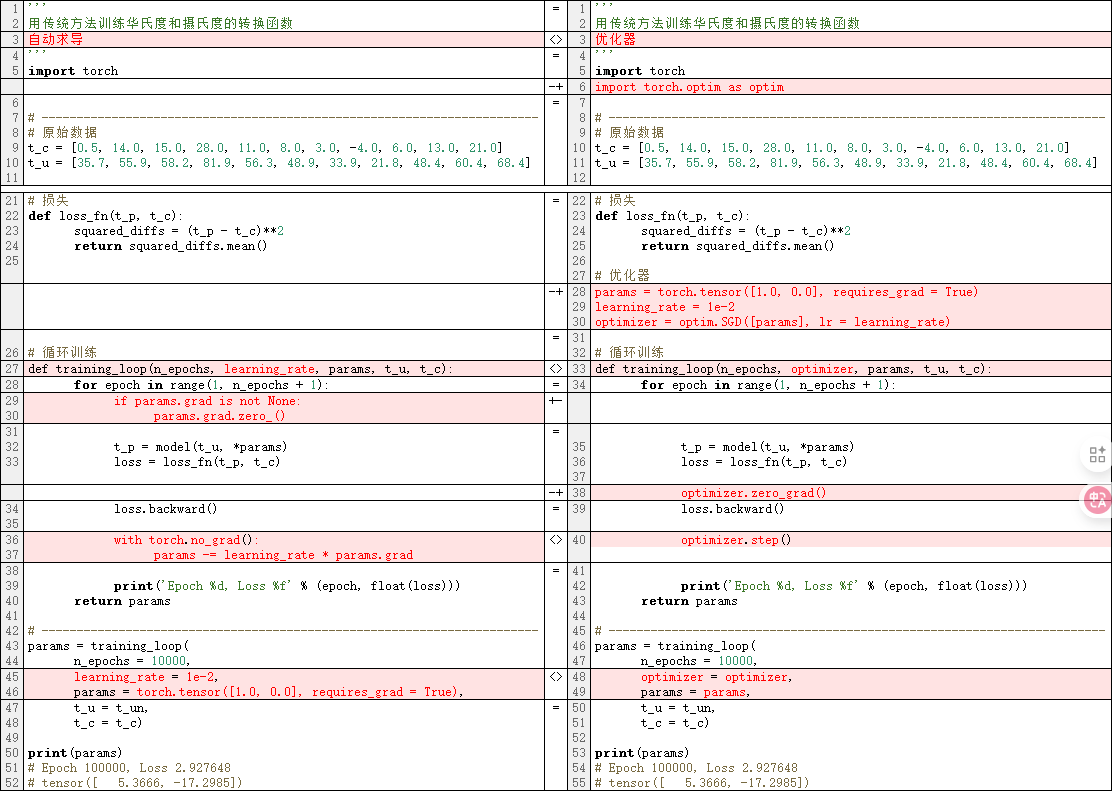Click right-pane 'n_epochs = 10000,' on line 47
This screenshot has height=791, width=1112.
click(699, 661)
